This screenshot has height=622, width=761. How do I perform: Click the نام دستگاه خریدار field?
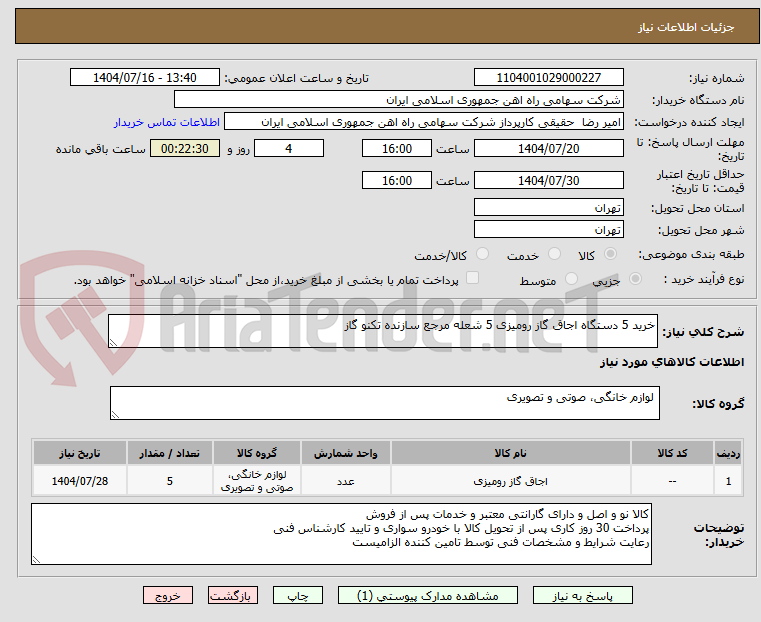[x=398, y=100]
